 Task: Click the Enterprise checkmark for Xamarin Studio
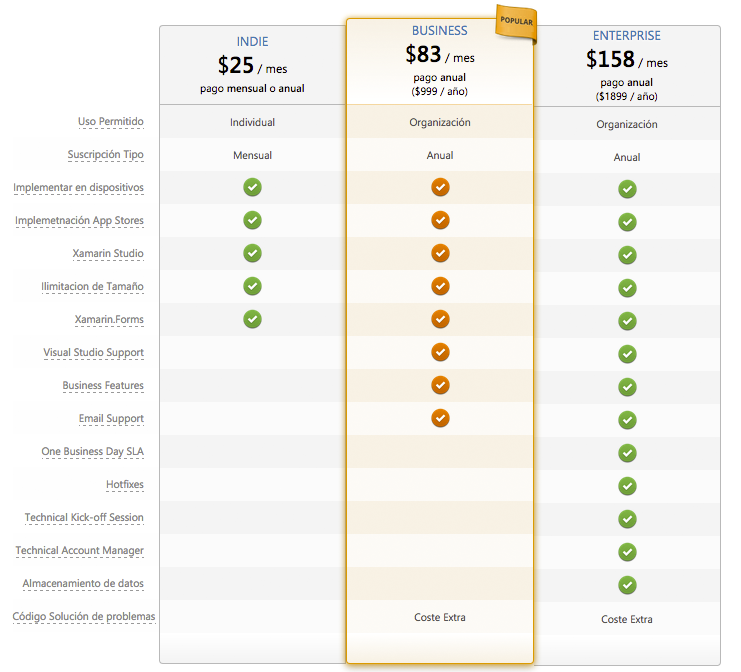[x=627, y=255]
